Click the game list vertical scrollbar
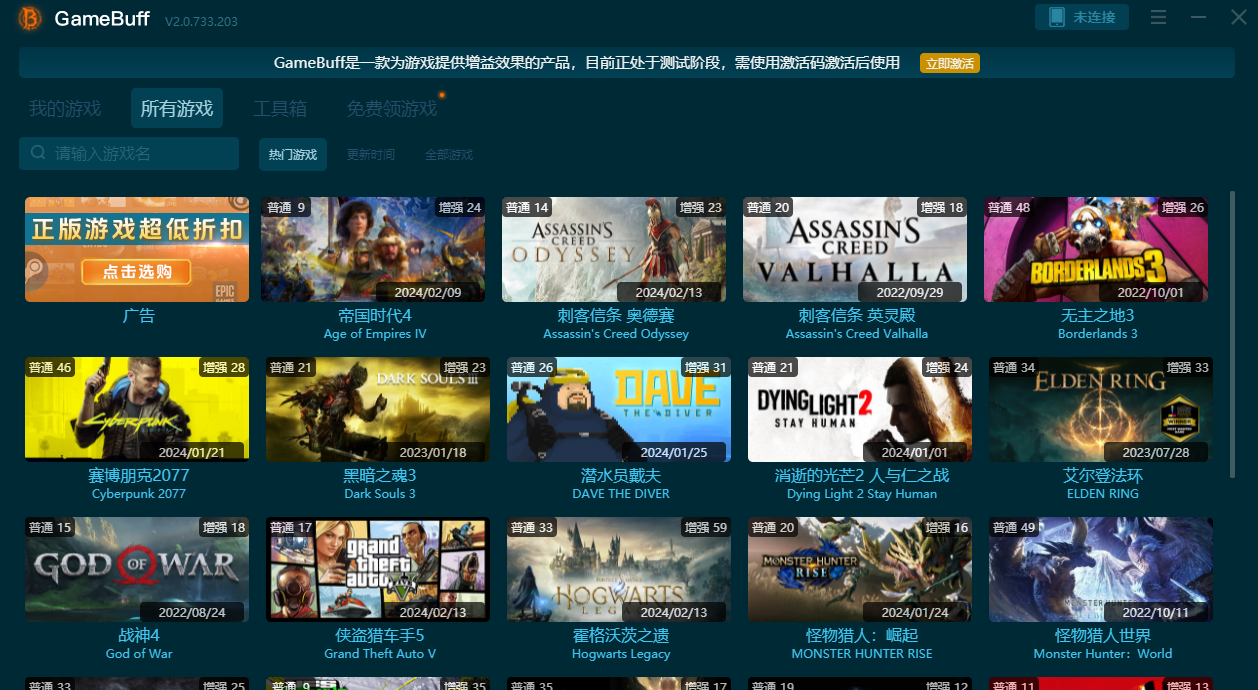This screenshot has height=690, width=1258. [x=1232, y=334]
